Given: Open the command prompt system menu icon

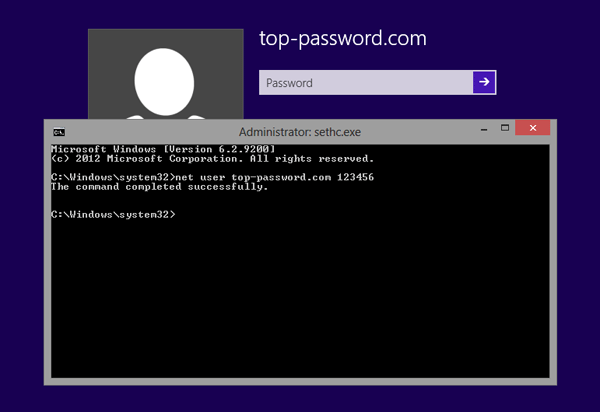Looking at the screenshot, I should 59,132.
